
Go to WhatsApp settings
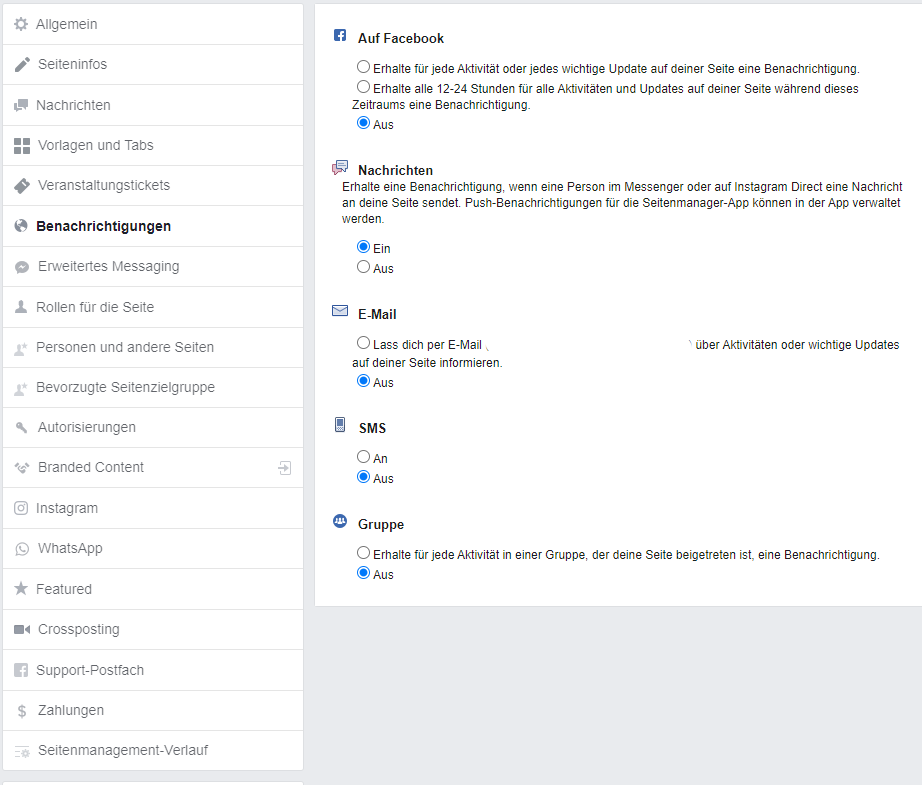153,549
